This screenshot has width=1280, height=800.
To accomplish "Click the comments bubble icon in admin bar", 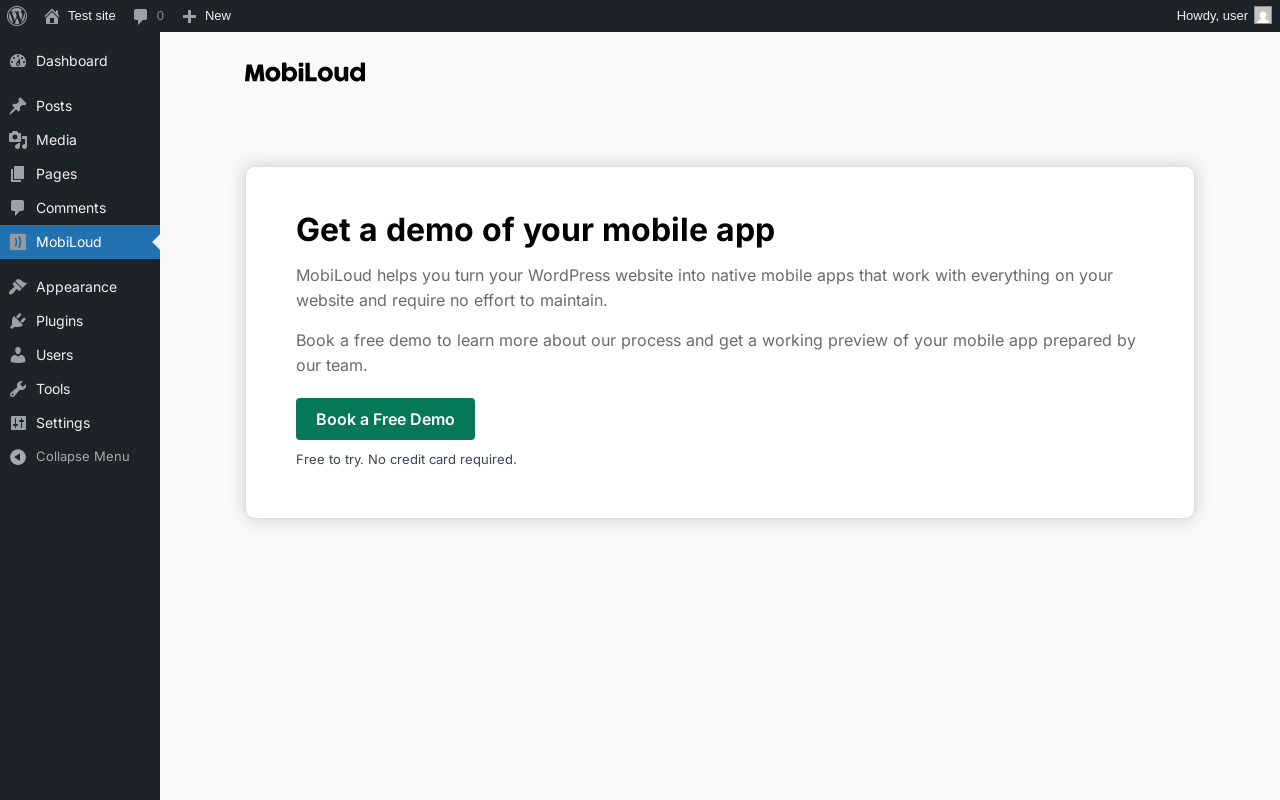I will 140,16.
